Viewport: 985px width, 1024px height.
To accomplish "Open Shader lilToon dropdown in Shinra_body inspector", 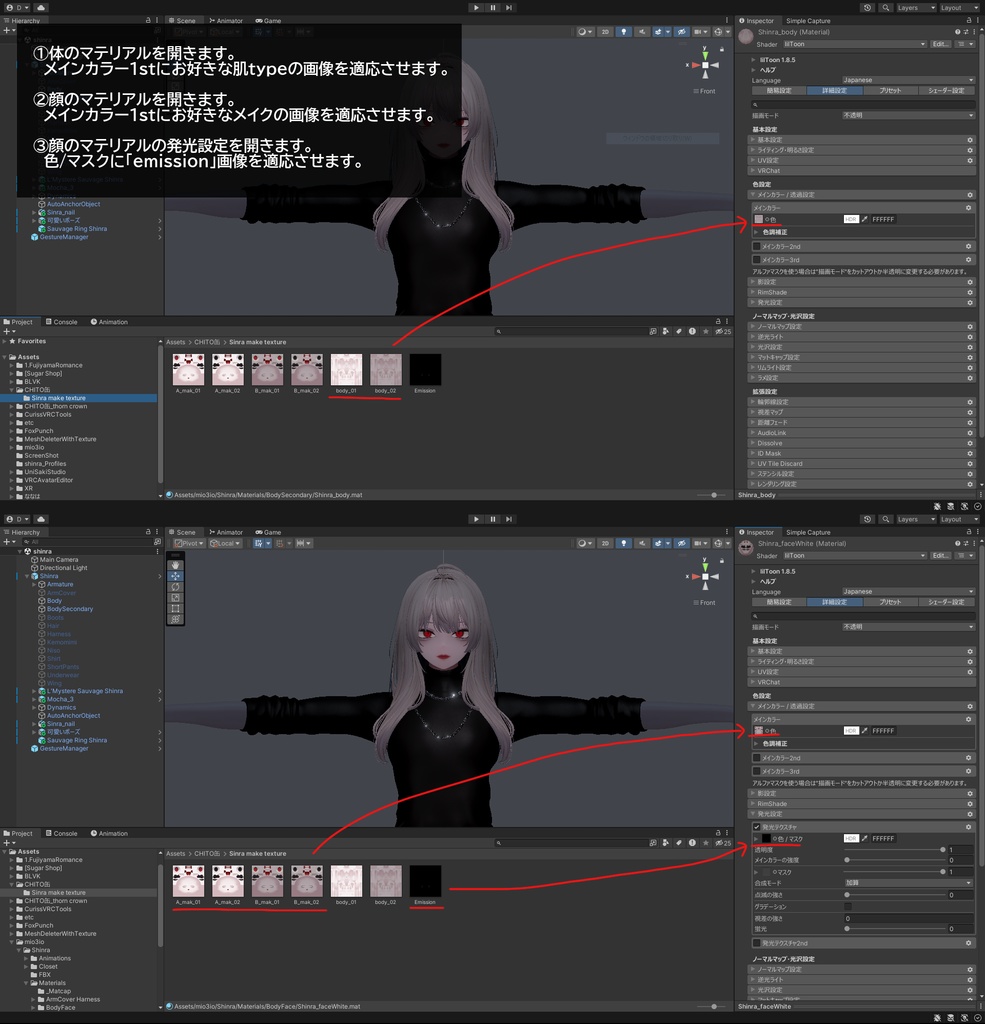I will [854, 44].
